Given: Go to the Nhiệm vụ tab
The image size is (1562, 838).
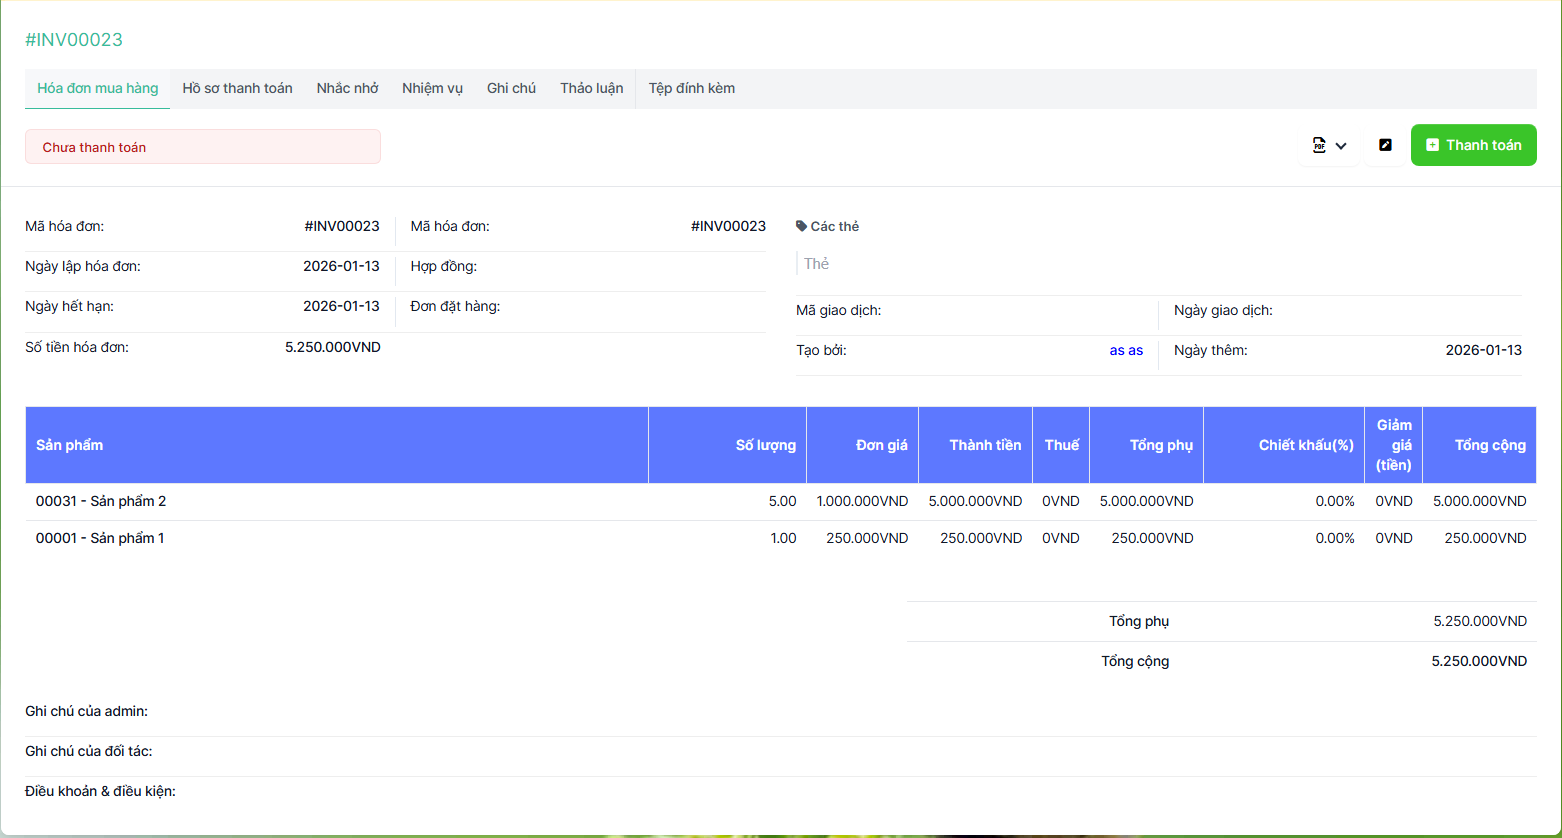Looking at the screenshot, I should pos(432,89).
